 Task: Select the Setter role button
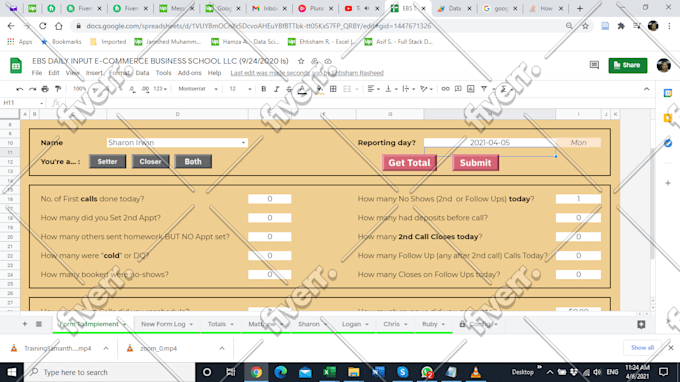coord(108,161)
